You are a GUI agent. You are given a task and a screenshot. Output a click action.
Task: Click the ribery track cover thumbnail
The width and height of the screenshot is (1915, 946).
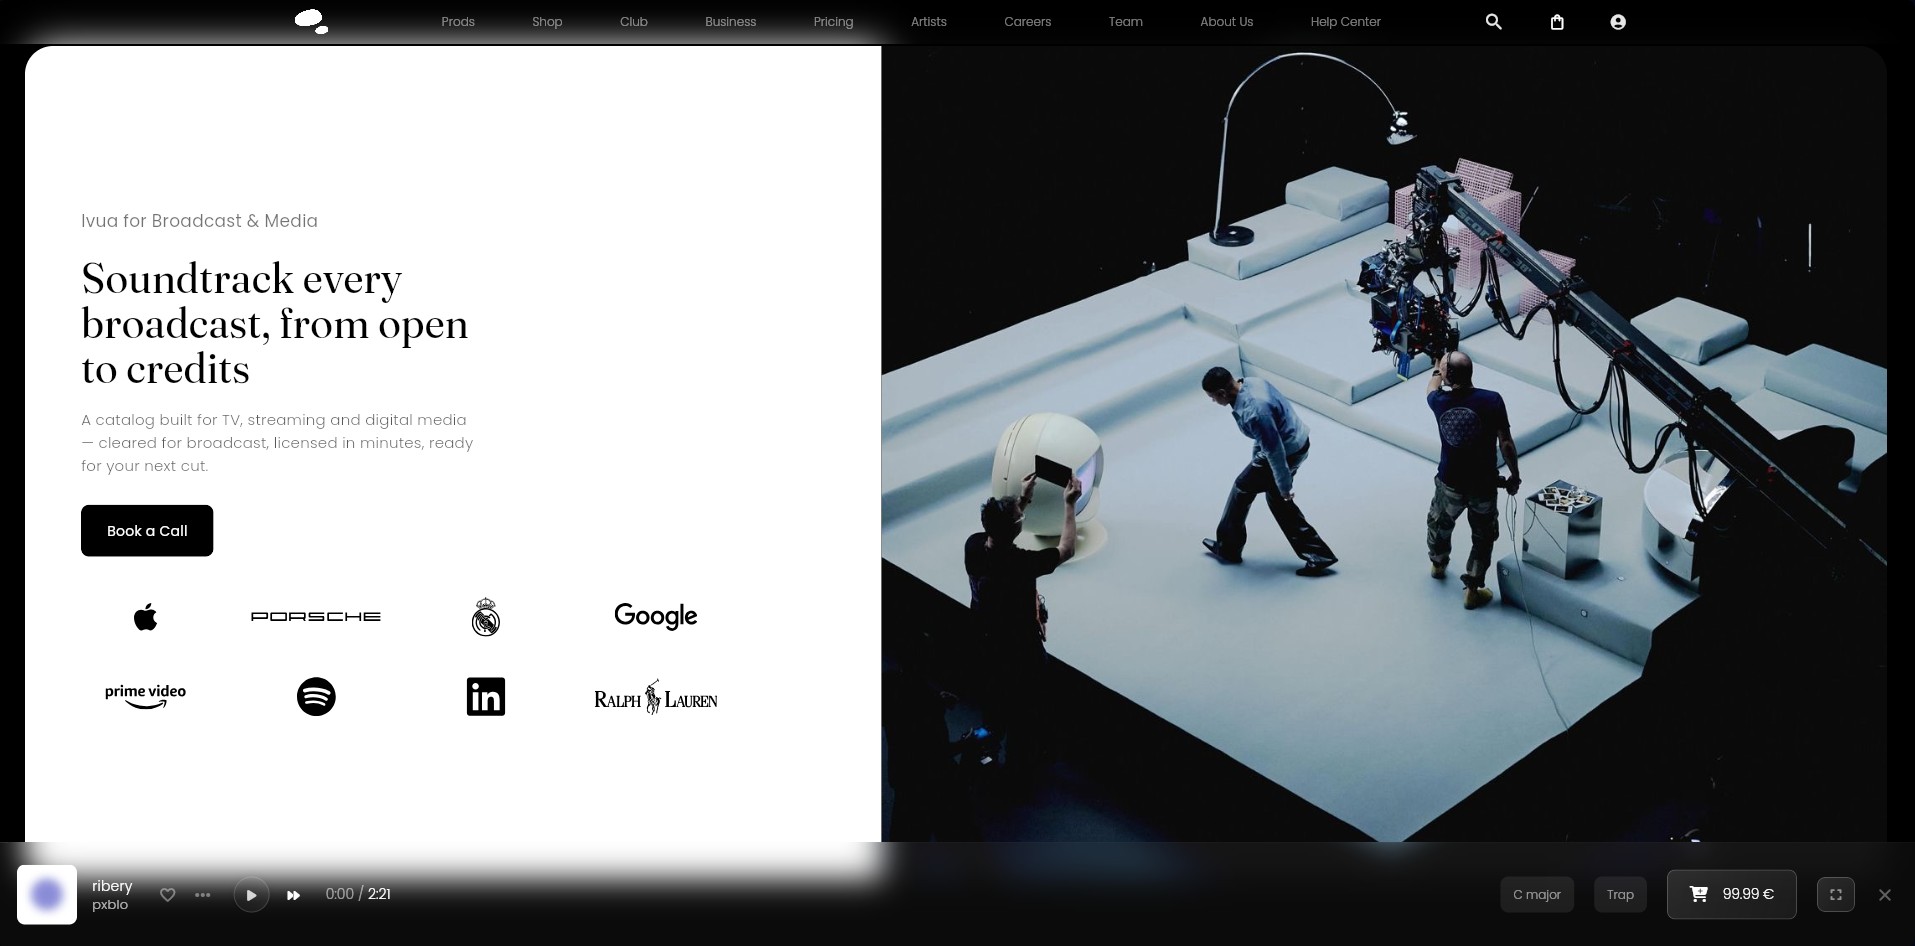[x=47, y=895]
